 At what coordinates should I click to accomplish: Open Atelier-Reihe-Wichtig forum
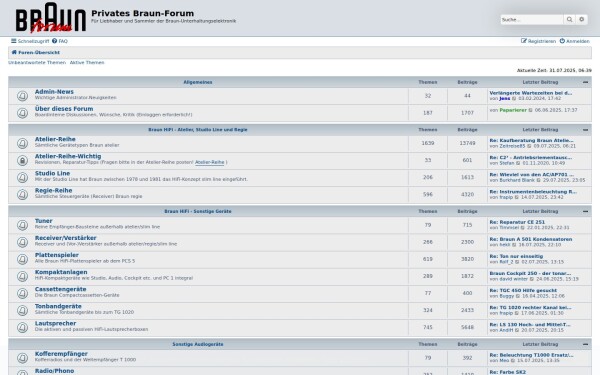coord(68,156)
